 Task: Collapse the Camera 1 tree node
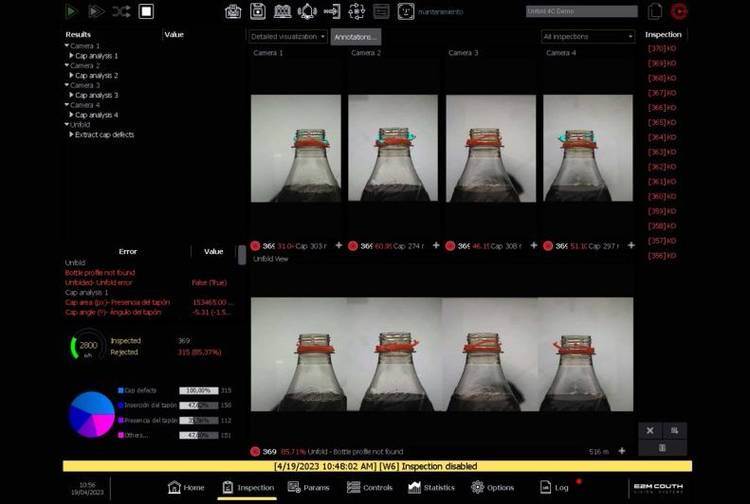(67, 46)
